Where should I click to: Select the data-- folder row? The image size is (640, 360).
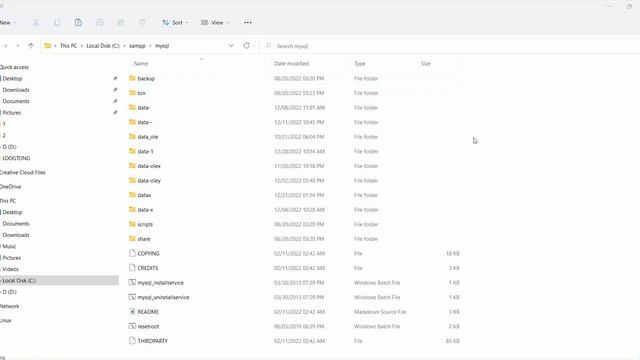[x=295, y=122]
